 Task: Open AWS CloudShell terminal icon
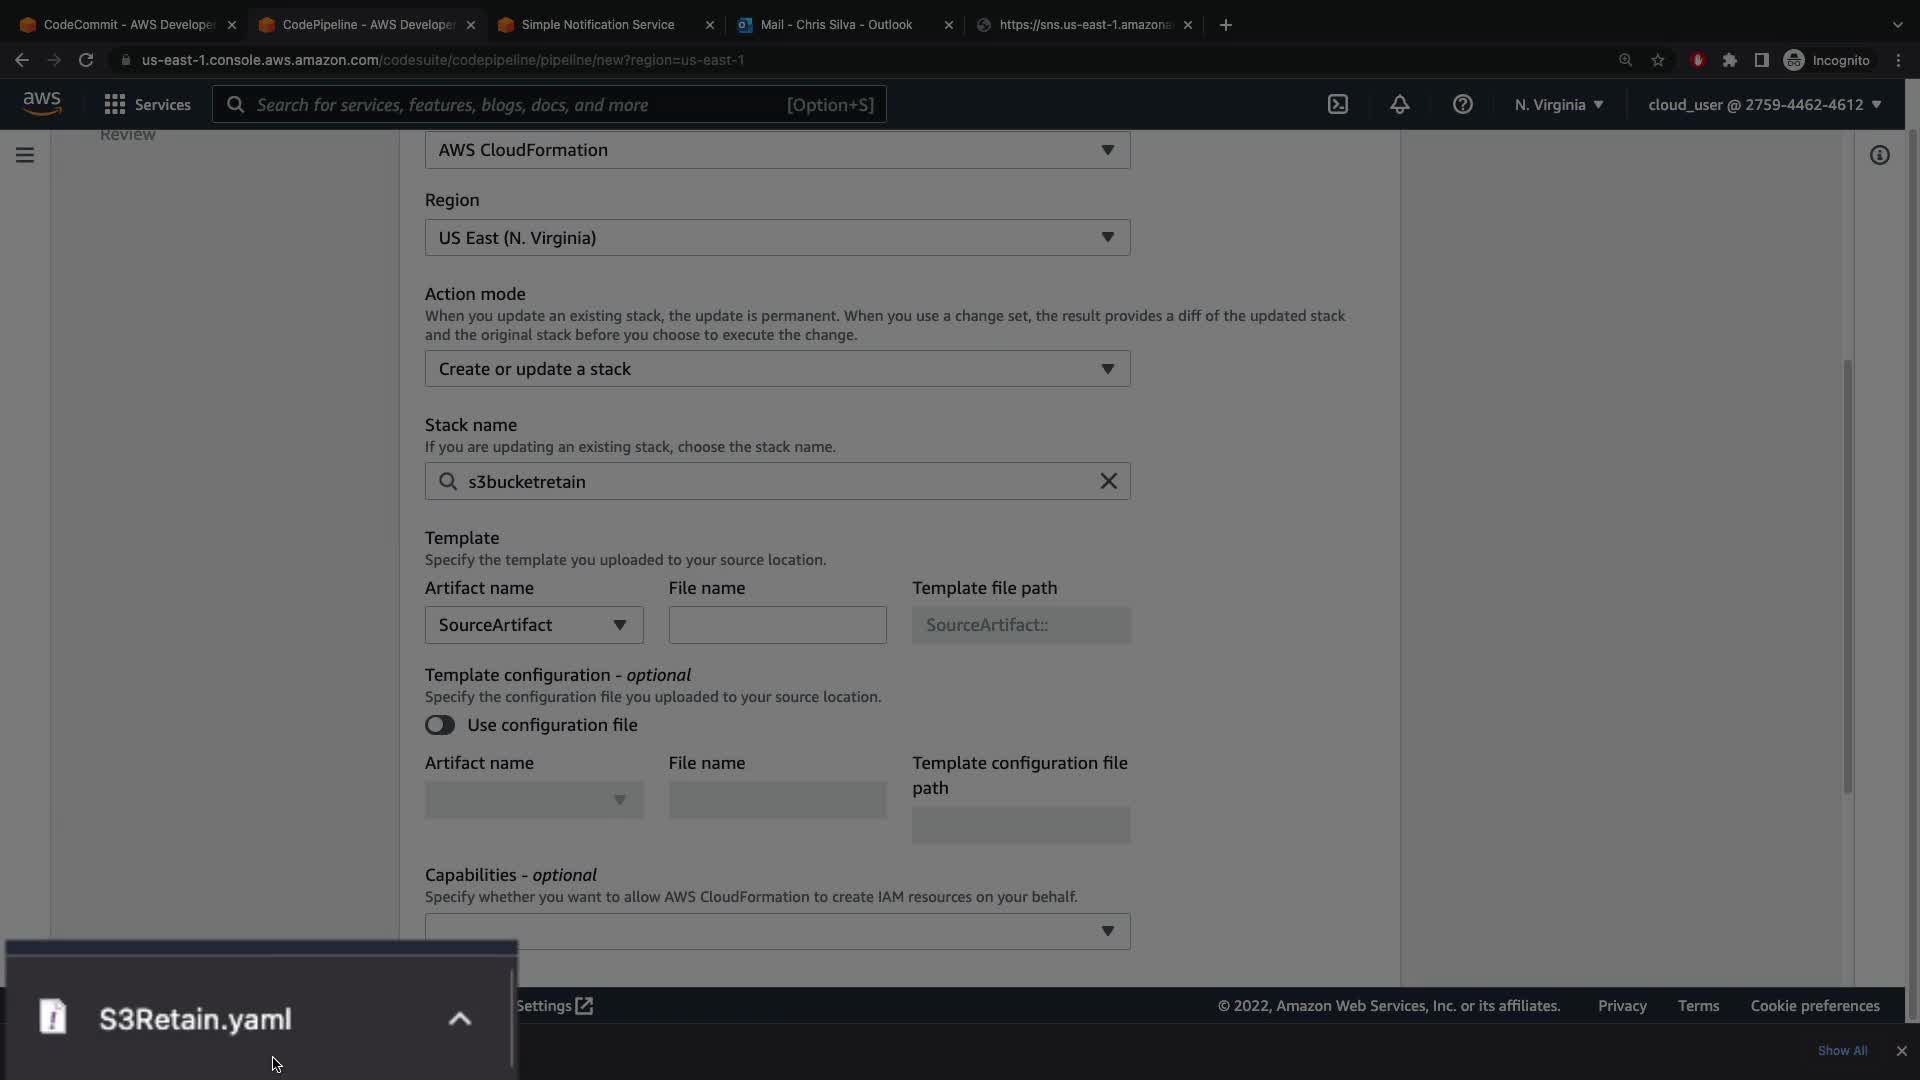click(1337, 104)
